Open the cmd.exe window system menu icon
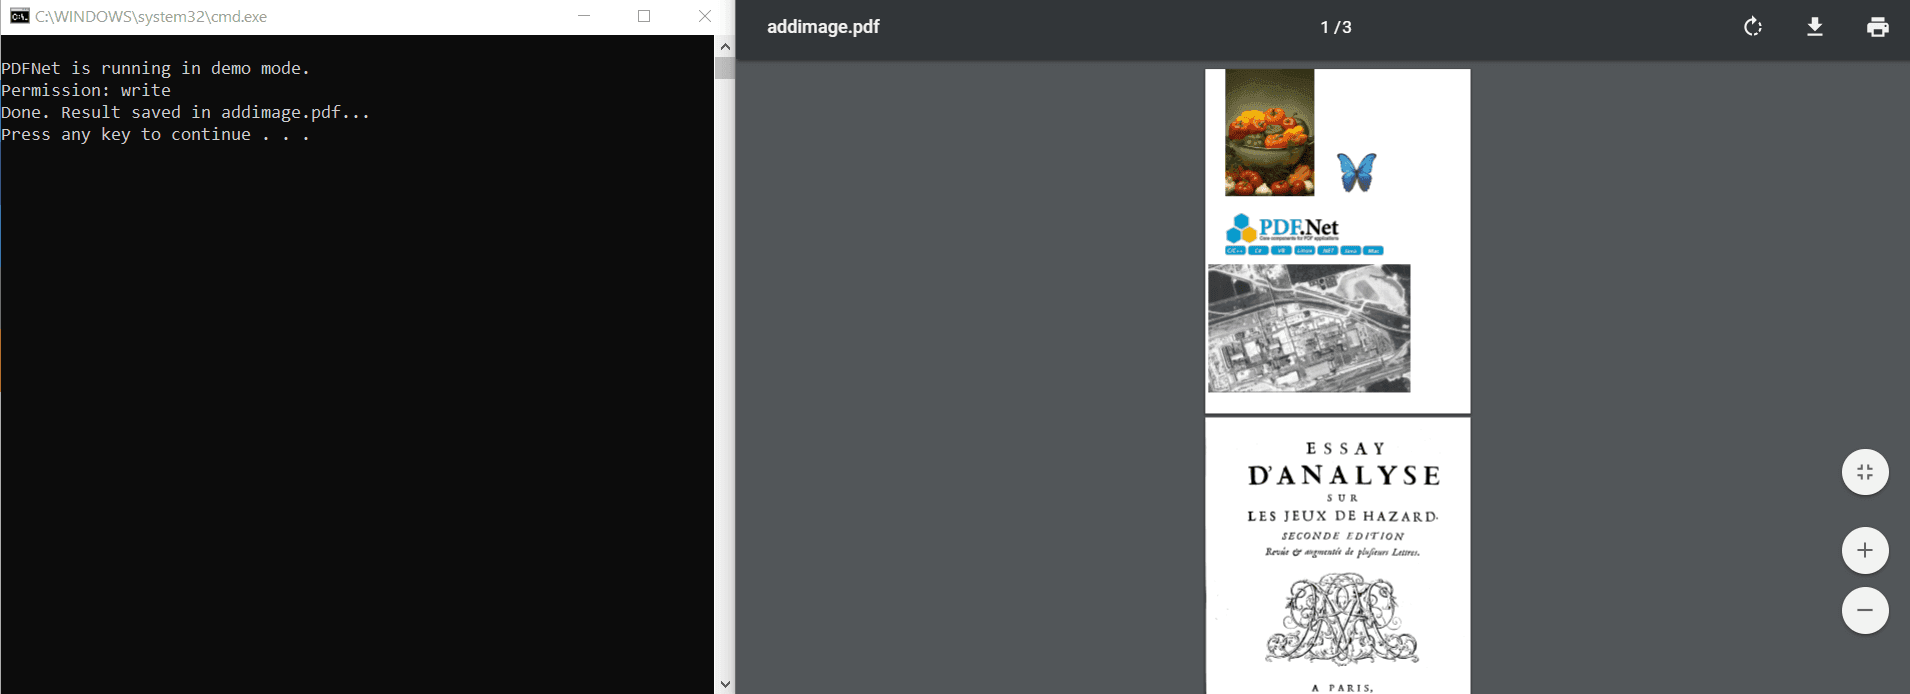The width and height of the screenshot is (1910, 694). [x=19, y=16]
